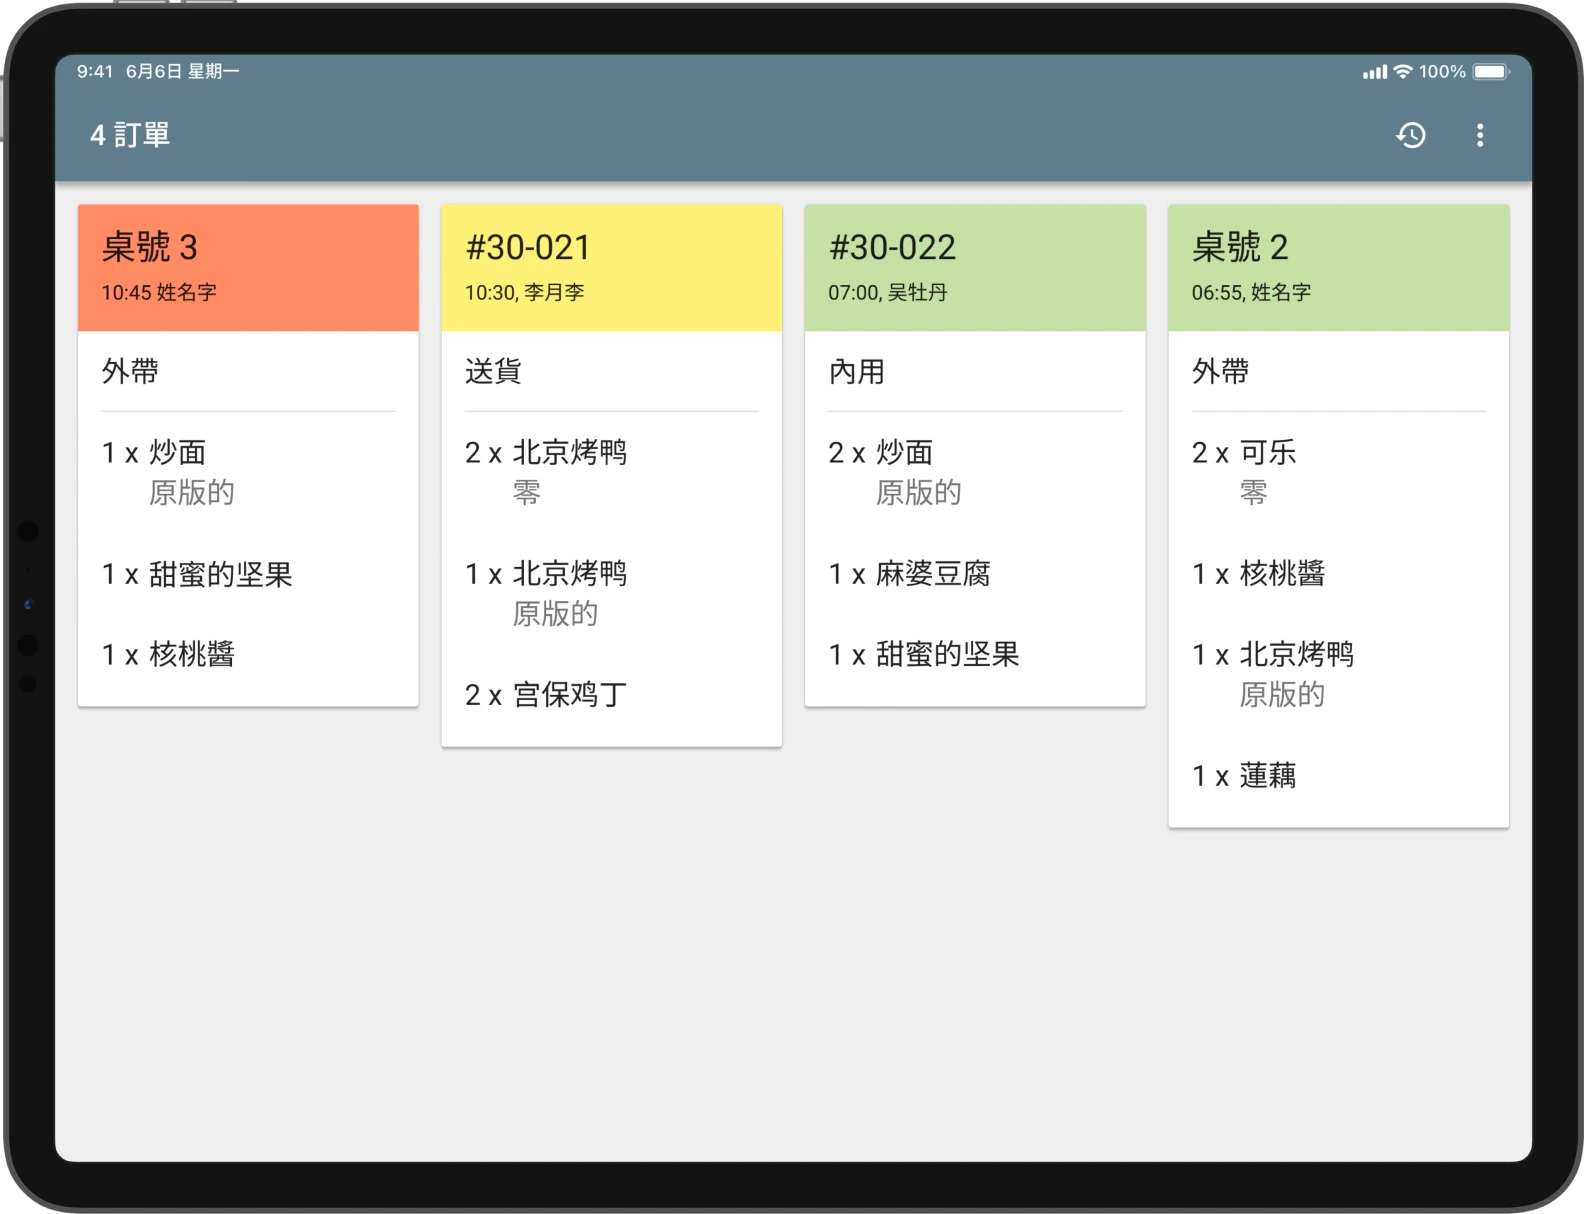Mark '1 x 北京烤鸭' in #30-021
The image size is (1584, 1214).
click(x=546, y=573)
